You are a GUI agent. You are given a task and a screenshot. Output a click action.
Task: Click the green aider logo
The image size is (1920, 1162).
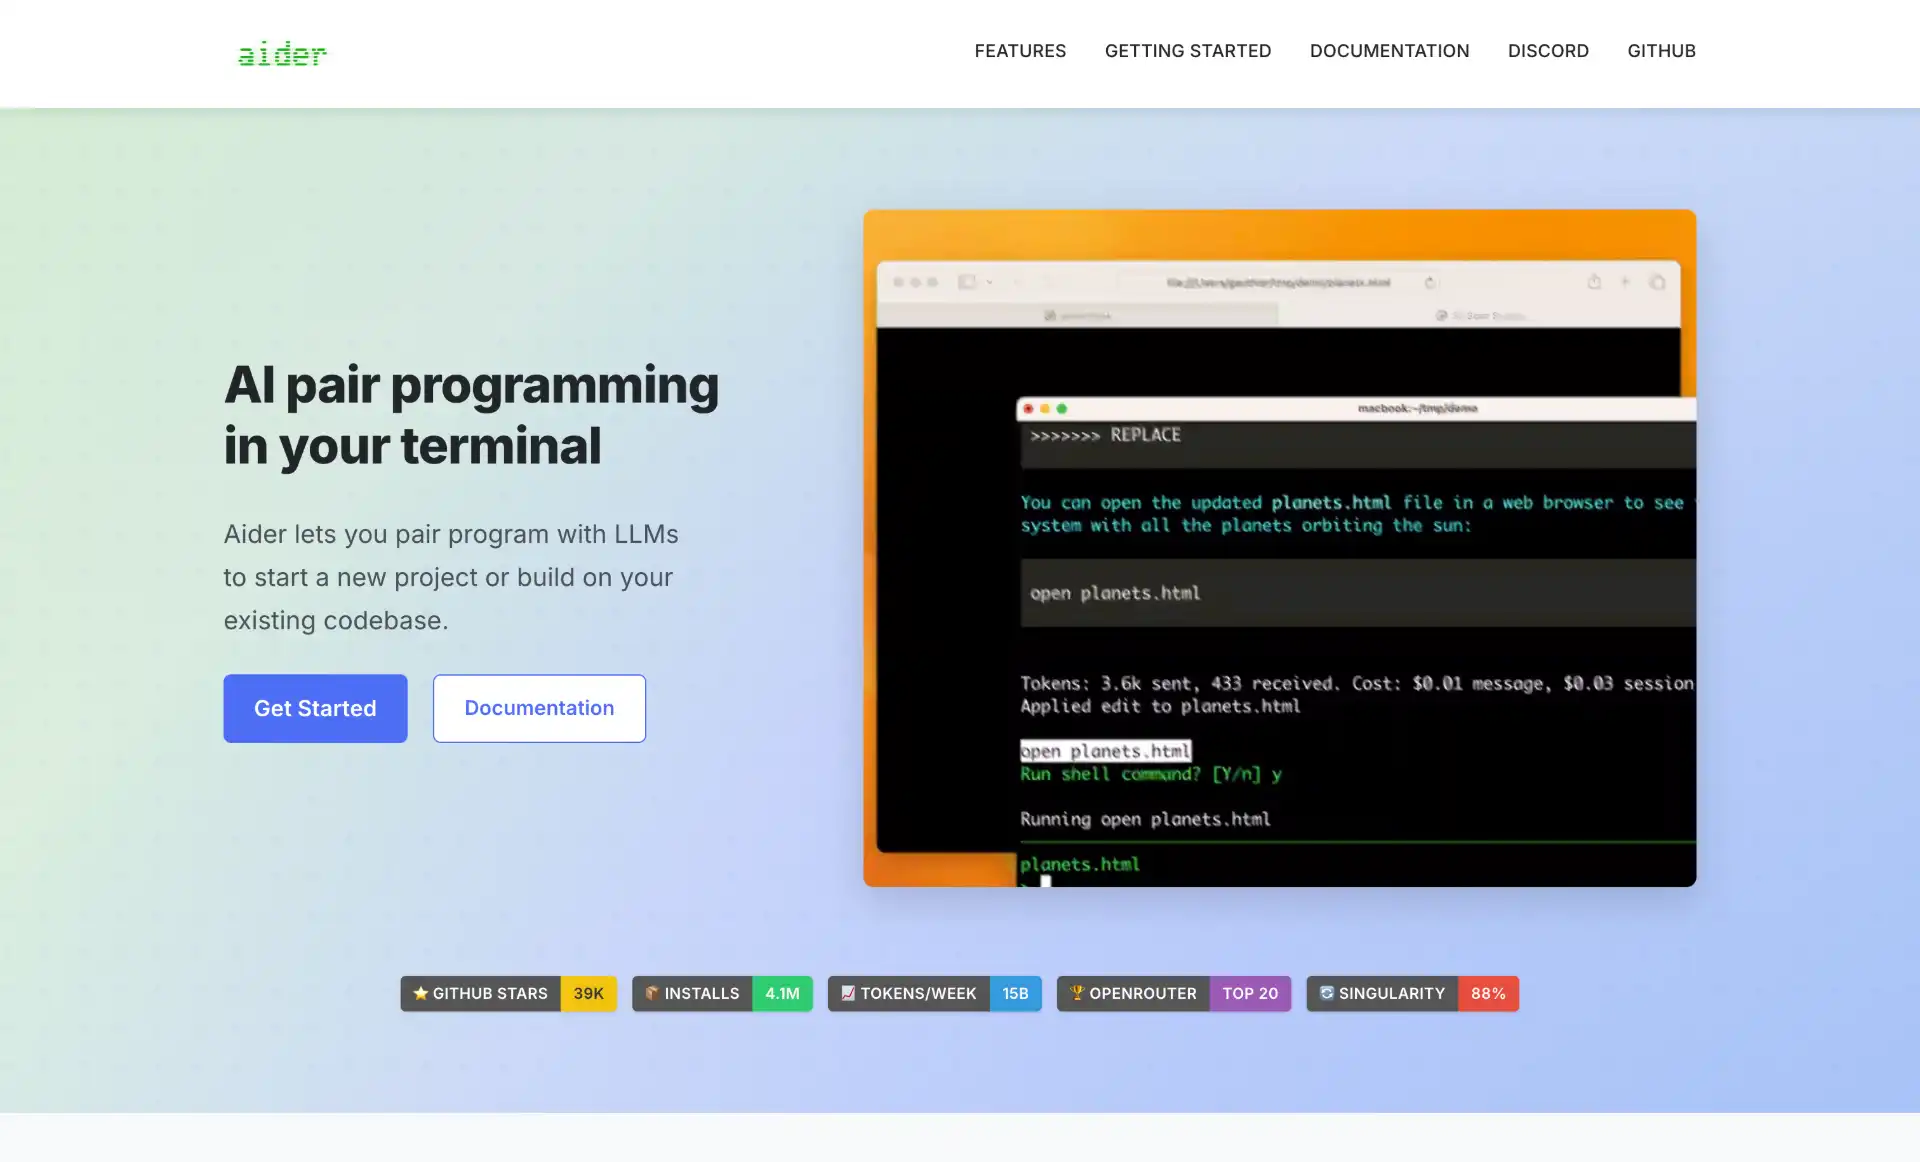pos(282,53)
